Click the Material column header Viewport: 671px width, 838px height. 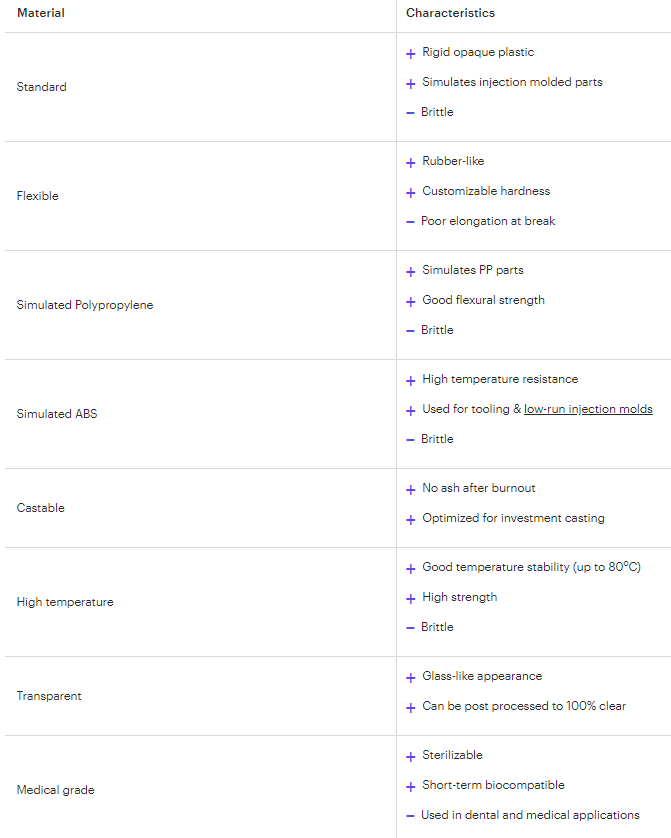click(x=41, y=13)
